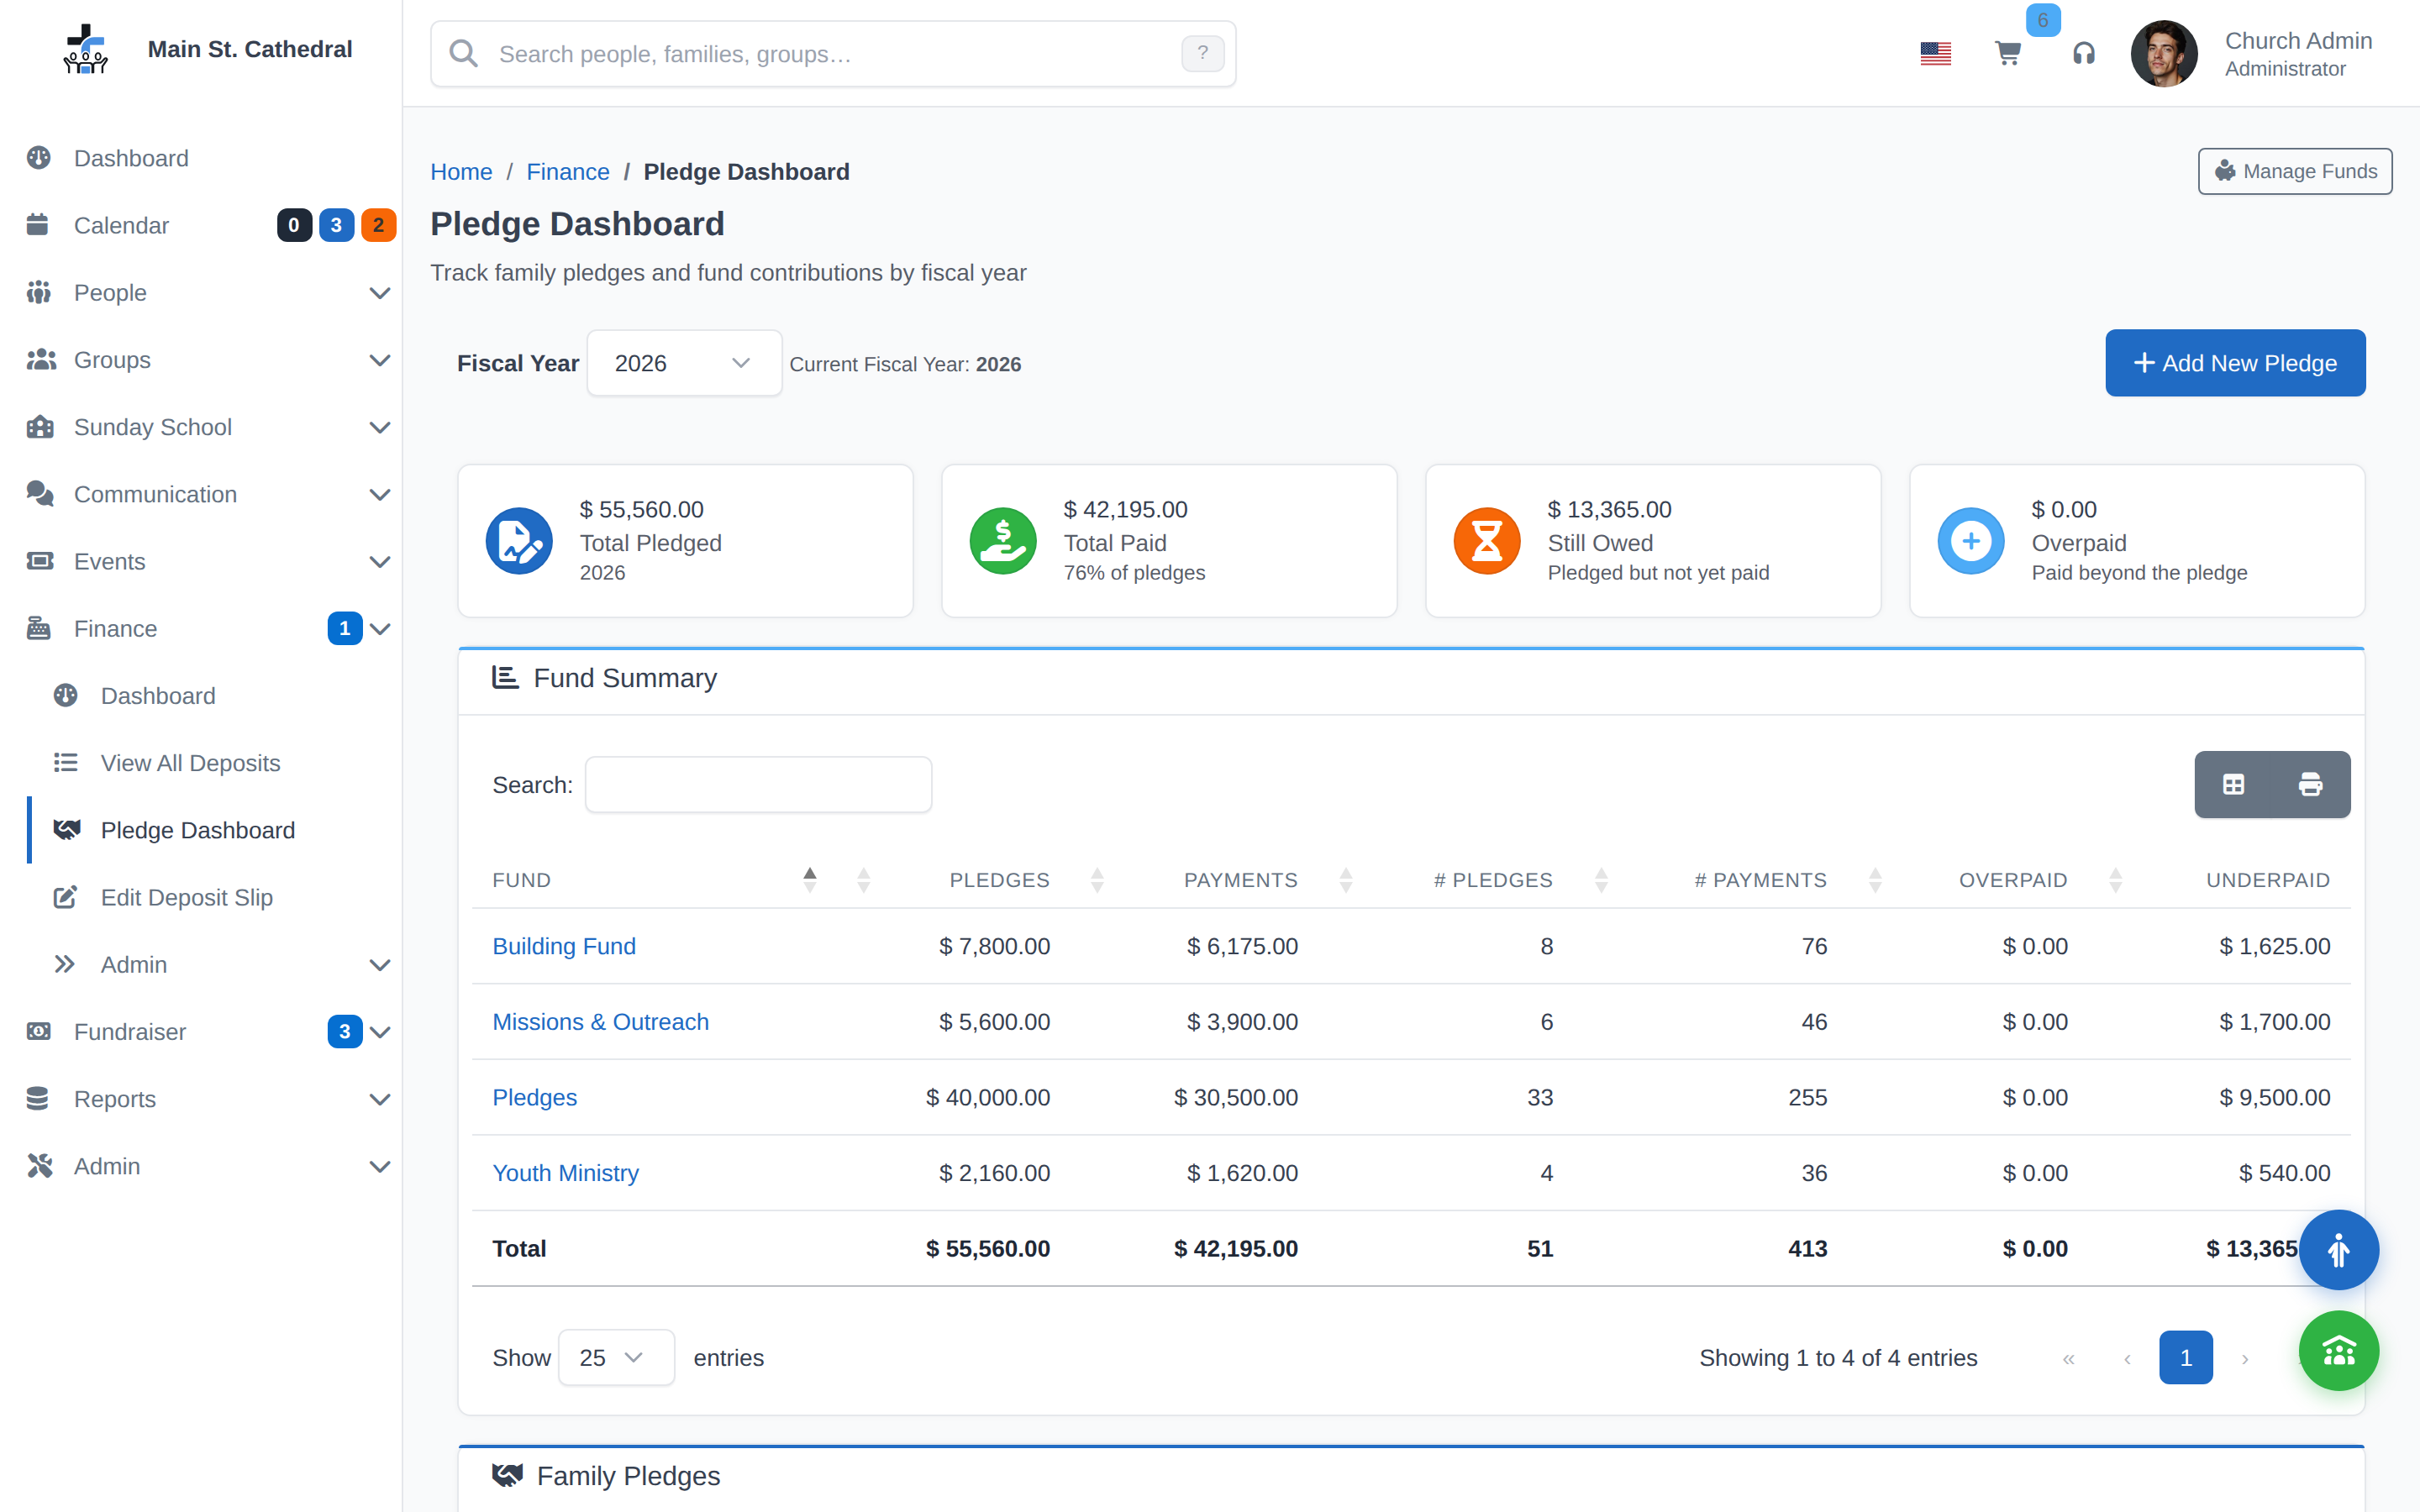The image size is (2420, 1512).
Task: Open the Show 25 entries dropdown
Action: pos(616,1357)
